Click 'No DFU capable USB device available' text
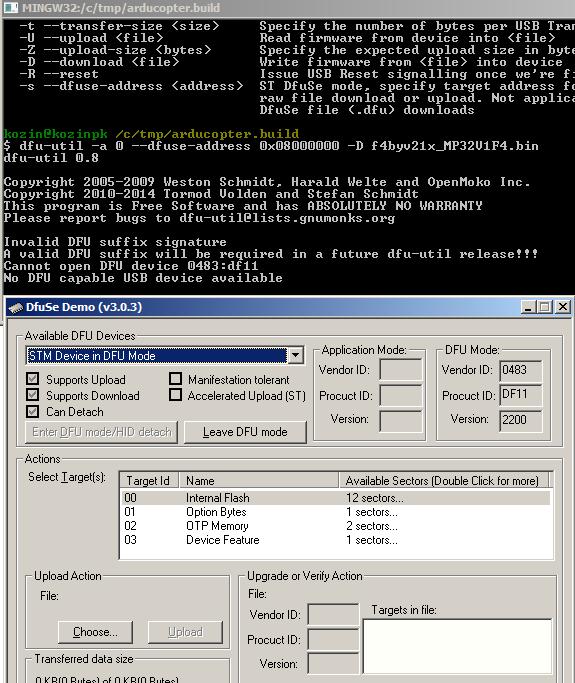The width and height of the screenshot is (575, 683). (x=143, y=278)
